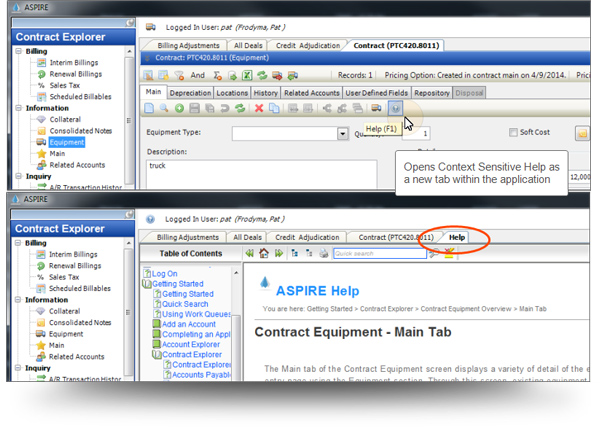The image size is (600, 427).
Task: Open the User Defined Fields tab
Action: (x=377, y=93)
